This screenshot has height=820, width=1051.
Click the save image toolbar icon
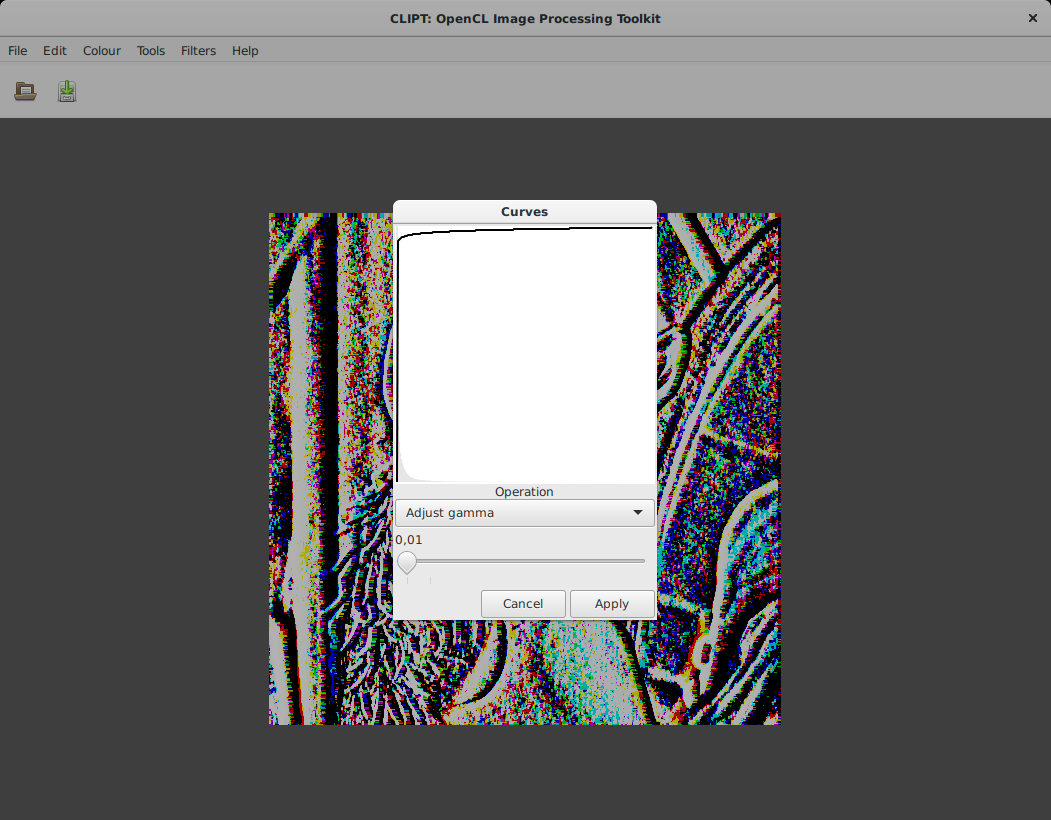[x=67, y=91]
